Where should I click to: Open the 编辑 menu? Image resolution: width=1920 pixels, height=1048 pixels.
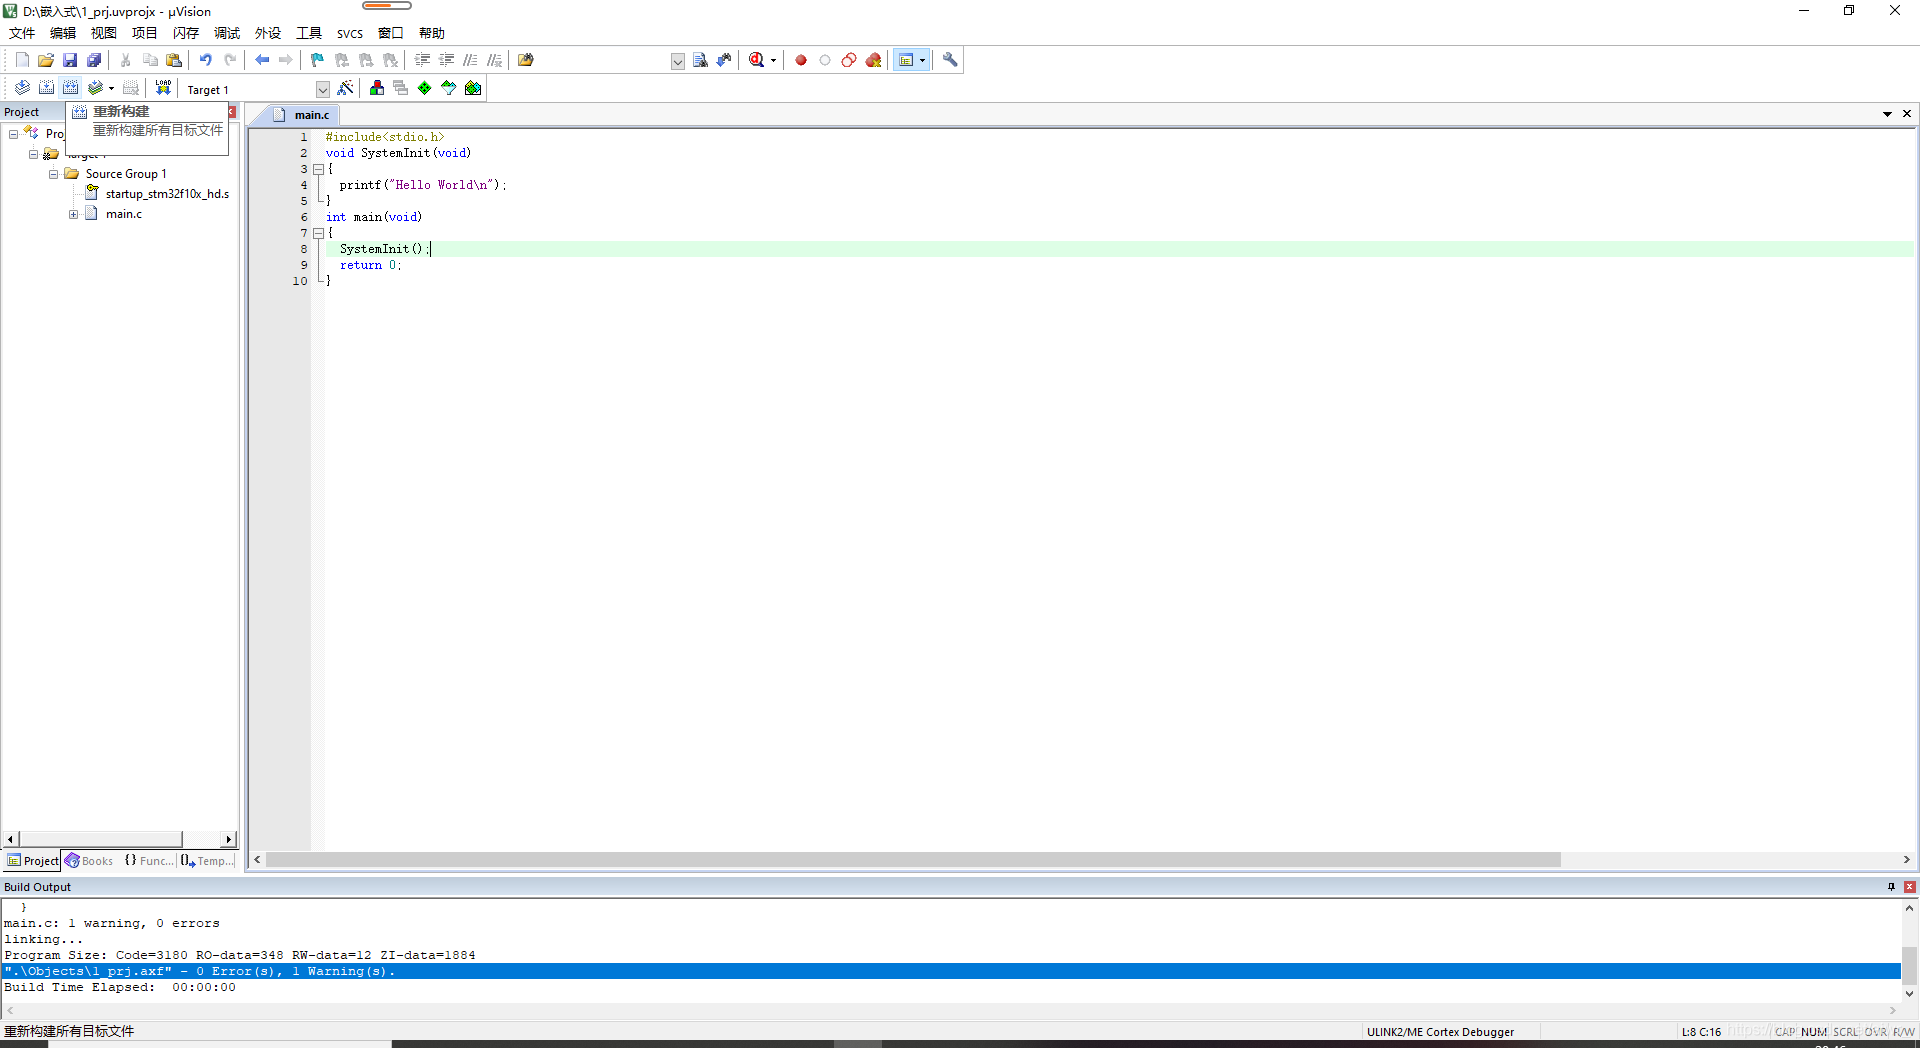coord(63,33)
